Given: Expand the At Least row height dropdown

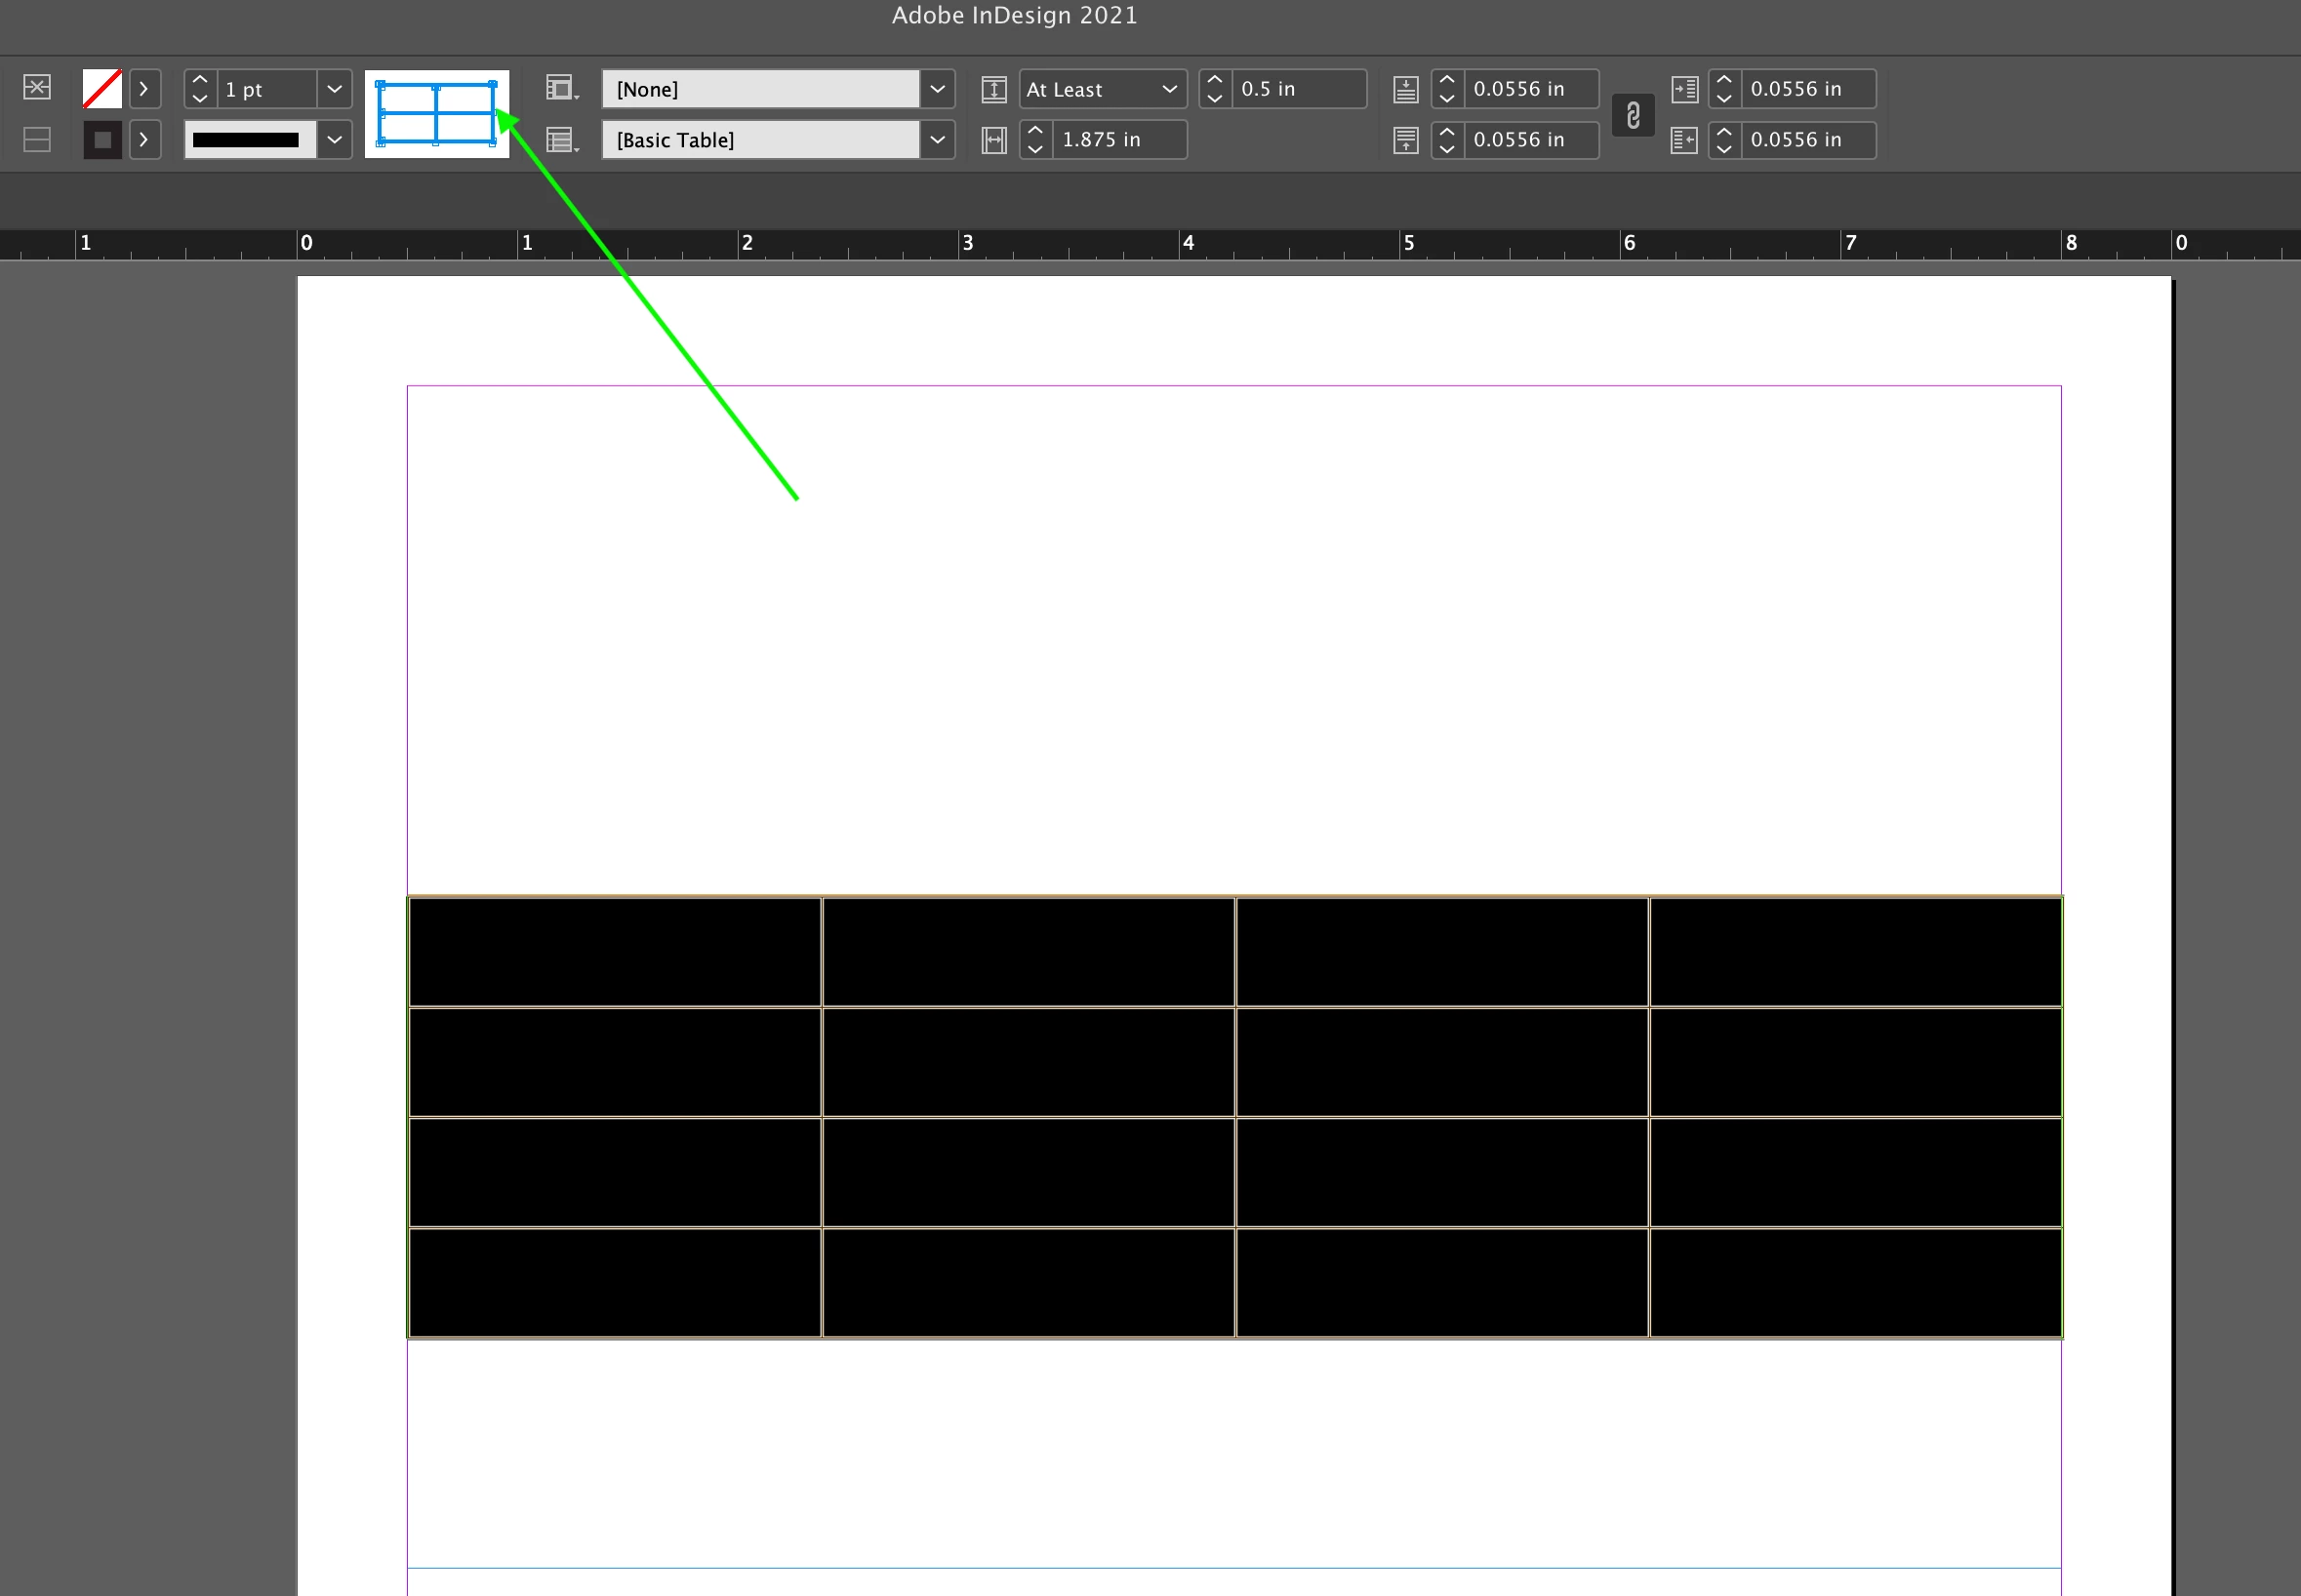Looking at the screenshot, I should pyautogui.click(x=1168, y=89).
